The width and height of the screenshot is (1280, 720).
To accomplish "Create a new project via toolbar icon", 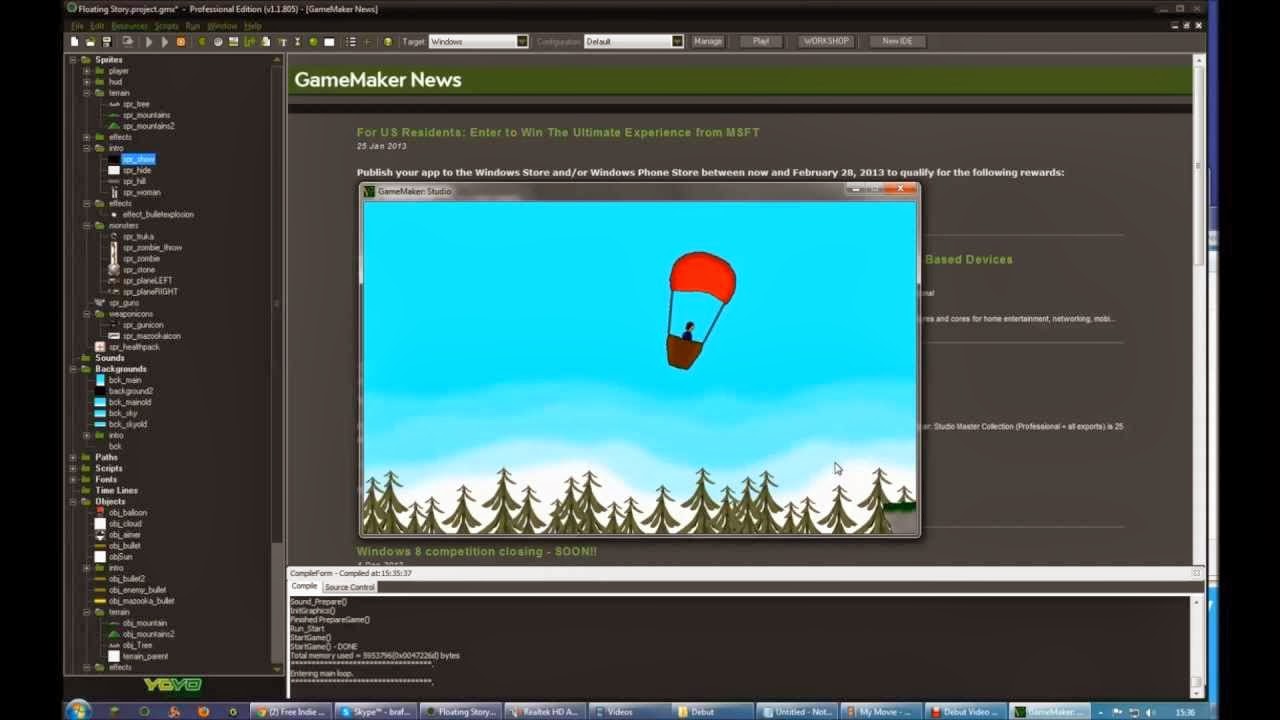I will (74, 42).
